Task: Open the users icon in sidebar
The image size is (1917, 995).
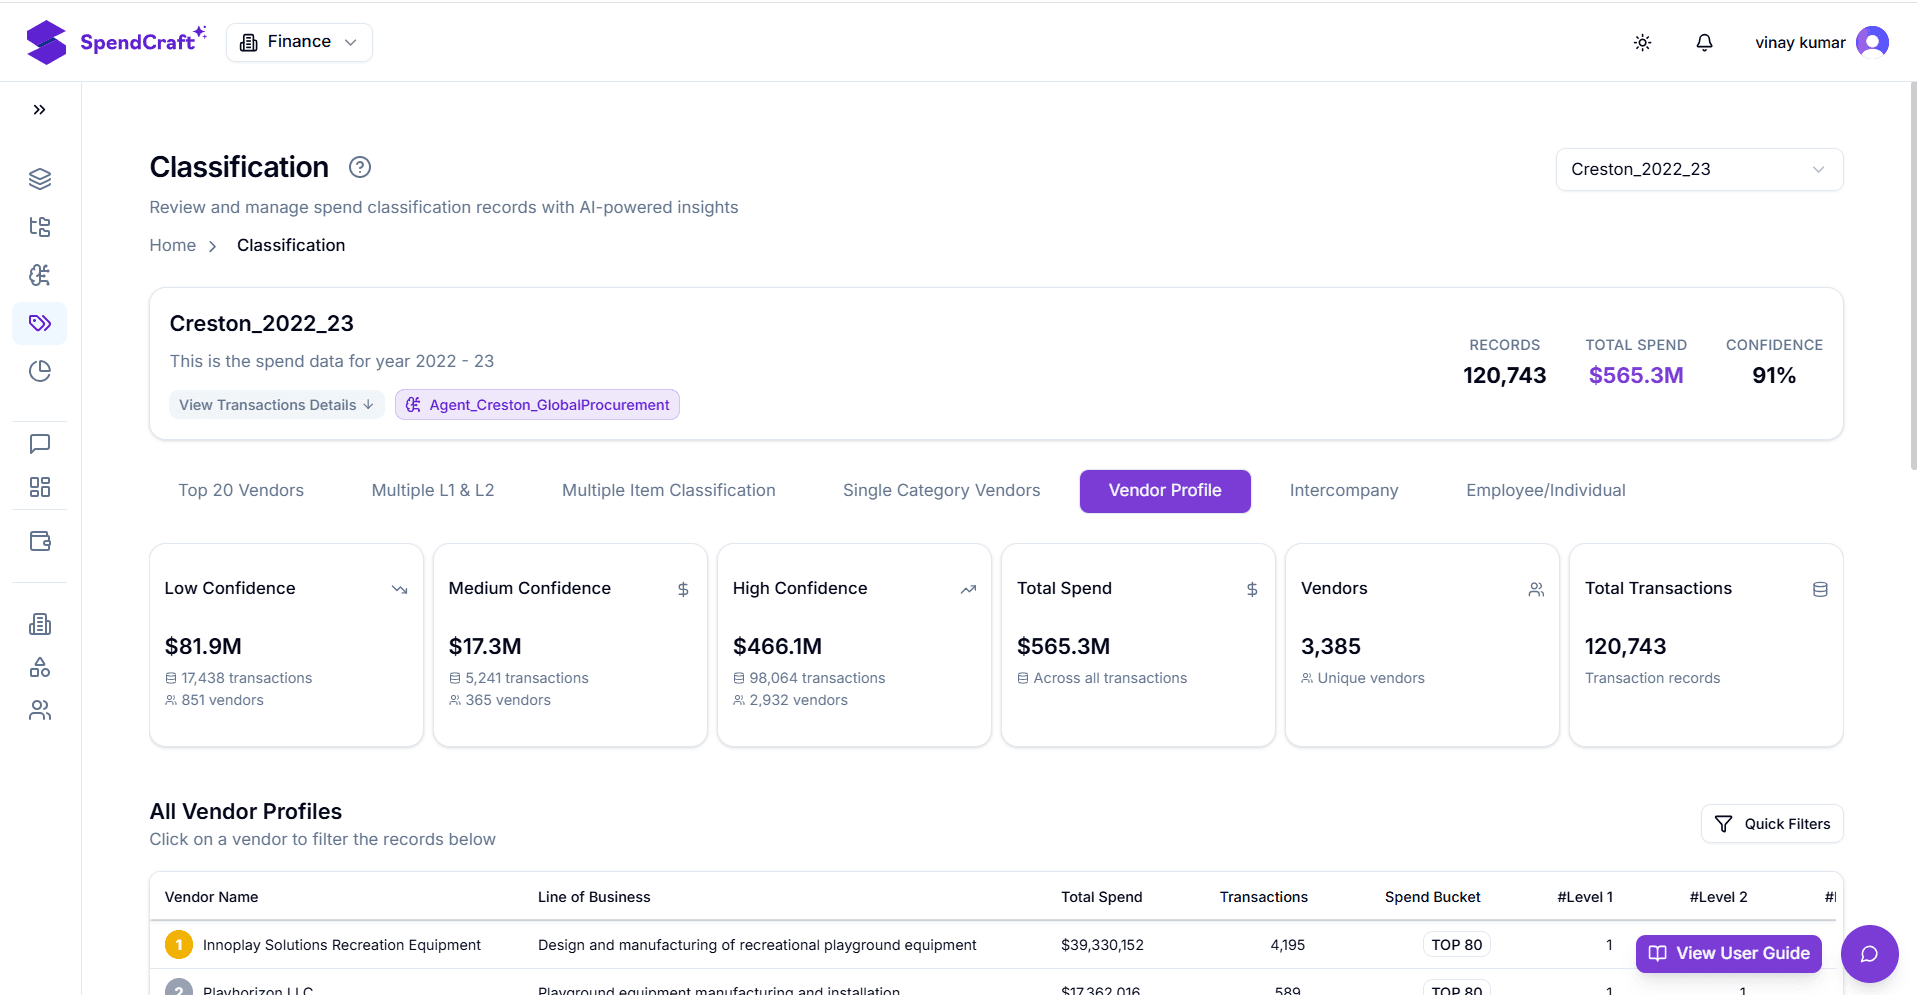Action: 40,710
